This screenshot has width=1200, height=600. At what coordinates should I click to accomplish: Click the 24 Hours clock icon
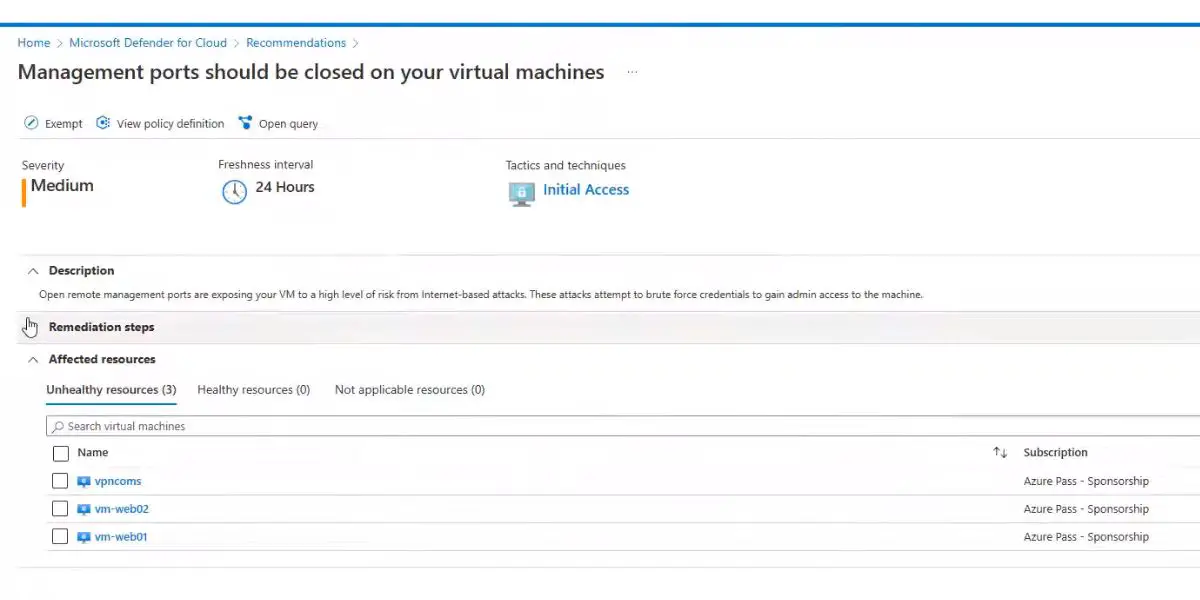(234, 192)
